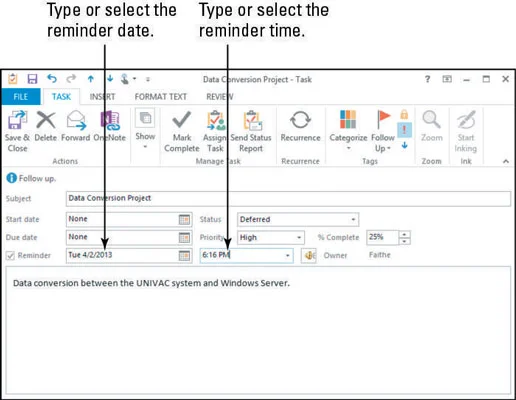The width and height of the screenshot is (516, 400).
Task: Open the Priority dropdown showing High
Action: [x=299, y=238]
